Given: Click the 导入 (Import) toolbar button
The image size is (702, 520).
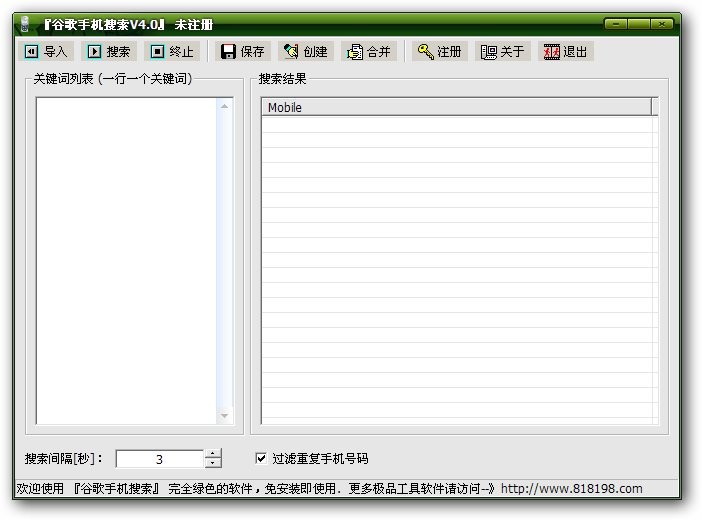Looking at the screenshot, I should [x=46, y=52].
